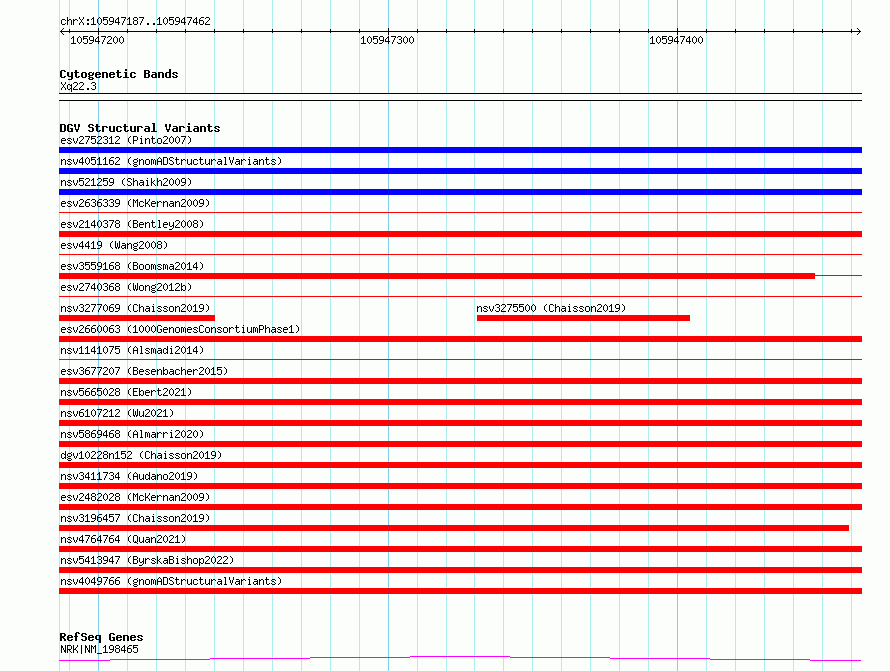Click the red bar under dgv10228n152

click(x=460, y=465)
